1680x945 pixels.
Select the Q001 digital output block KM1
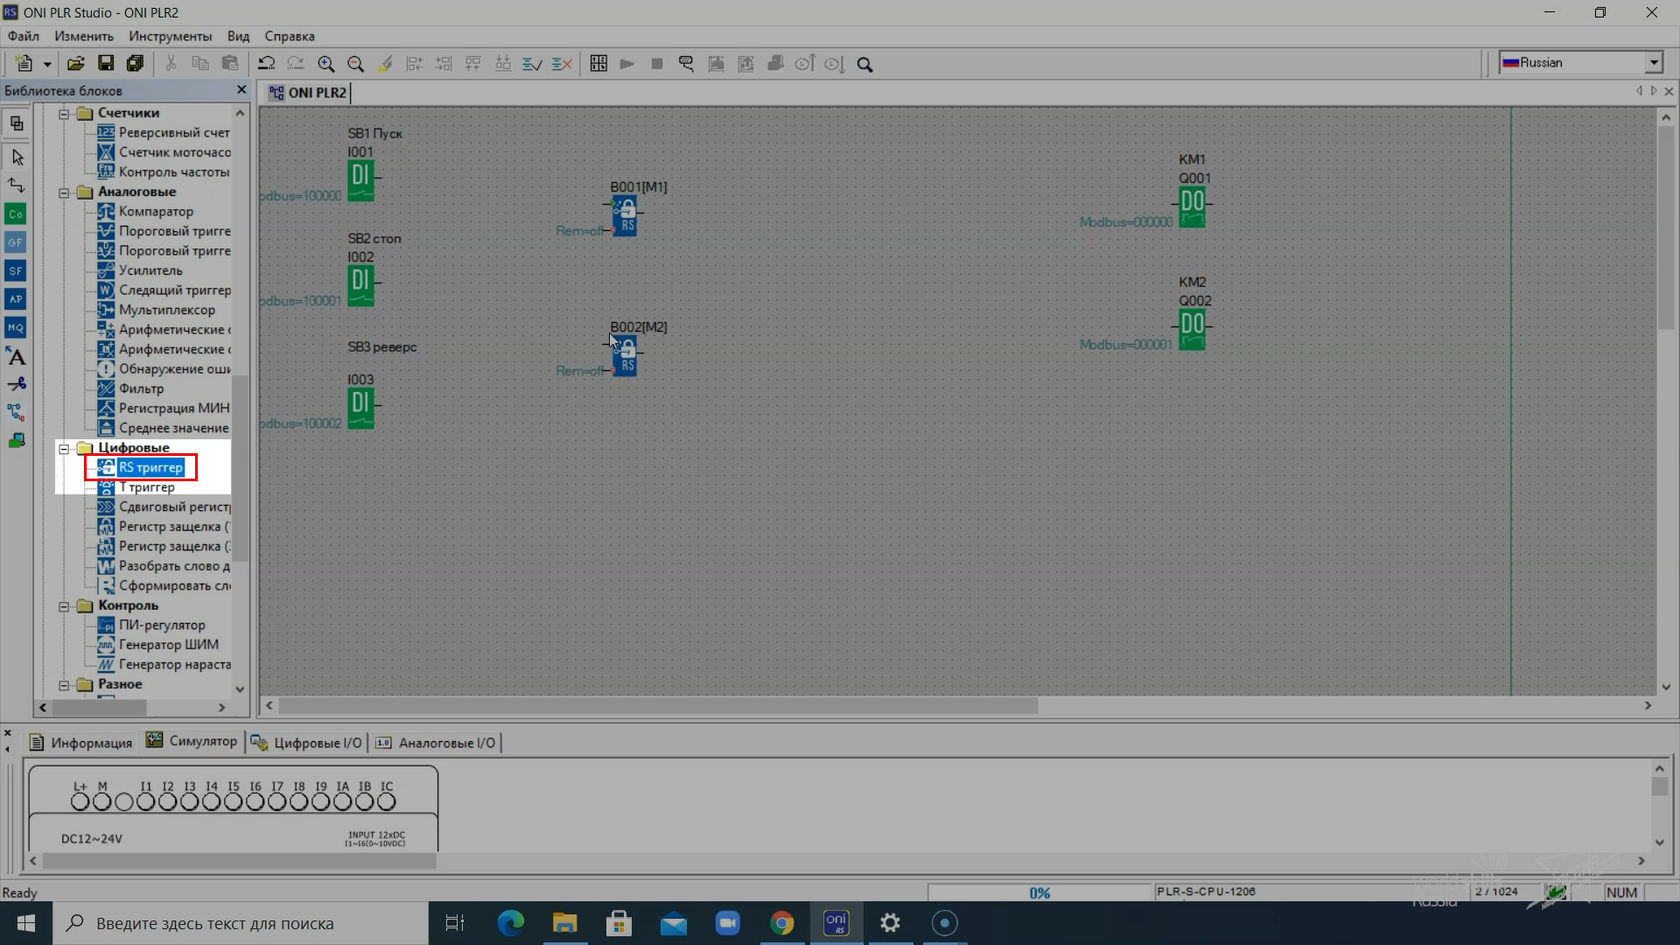pos(1192,207)
